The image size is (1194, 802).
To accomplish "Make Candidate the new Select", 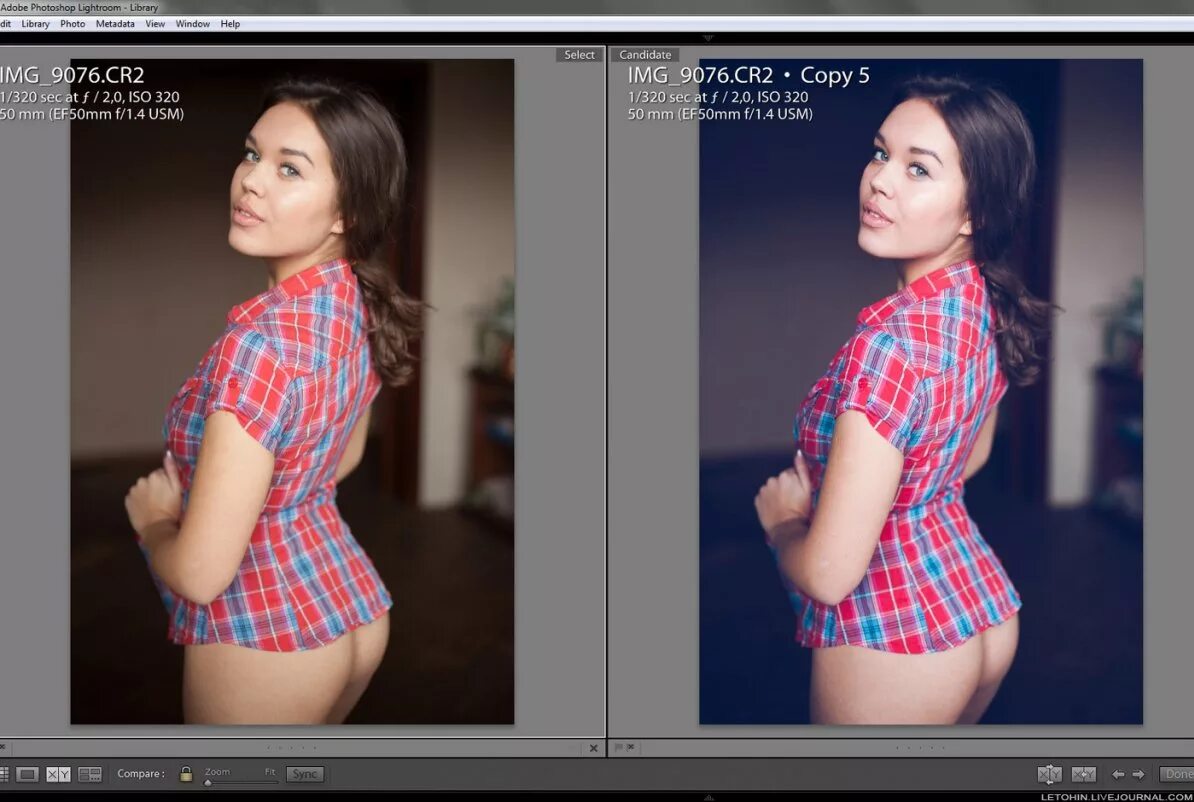I will click(x=1084, y=774).
